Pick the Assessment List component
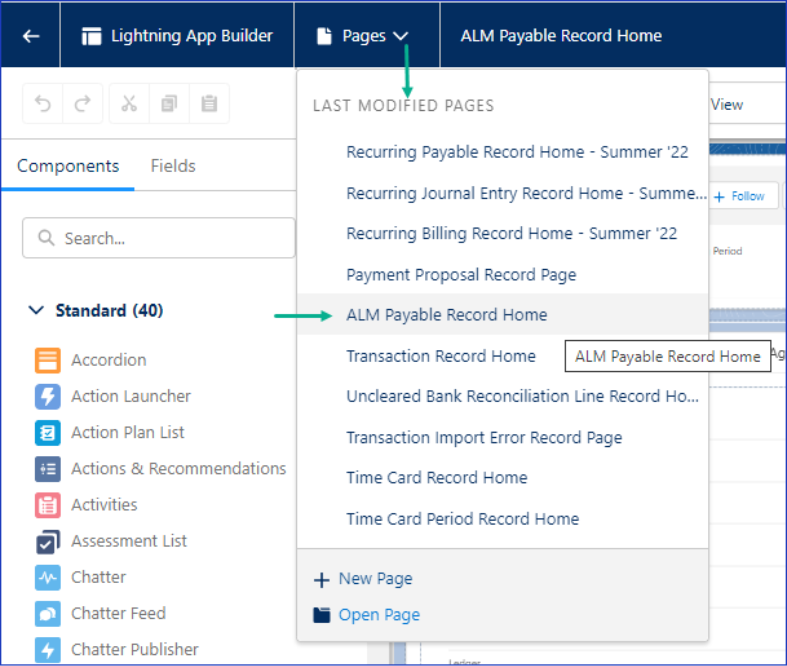The image size is (787, 666). click(129, 541)
